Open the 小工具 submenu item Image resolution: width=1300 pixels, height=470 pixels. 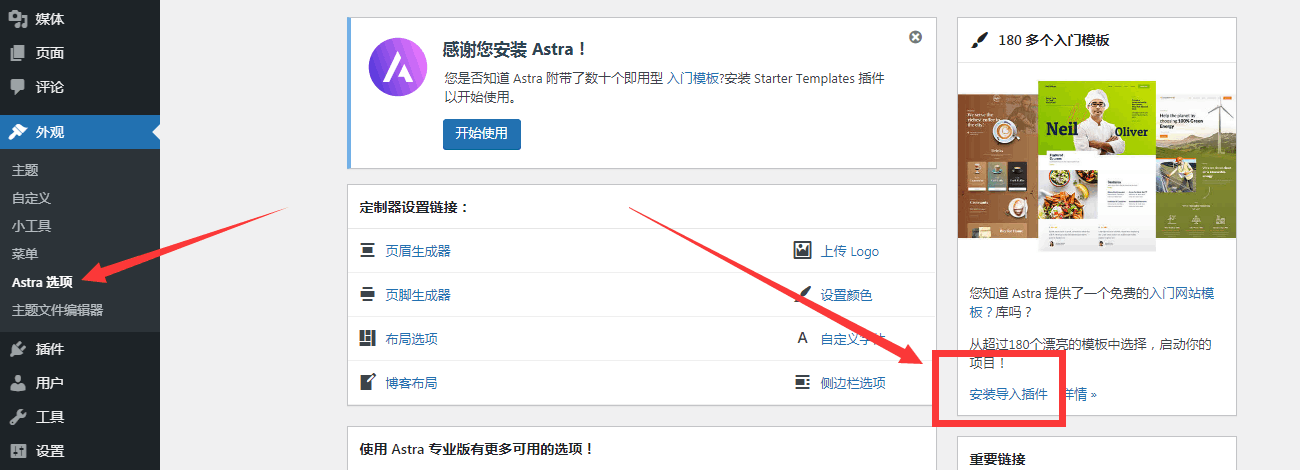pyautogui.click(x=31, y=226)
